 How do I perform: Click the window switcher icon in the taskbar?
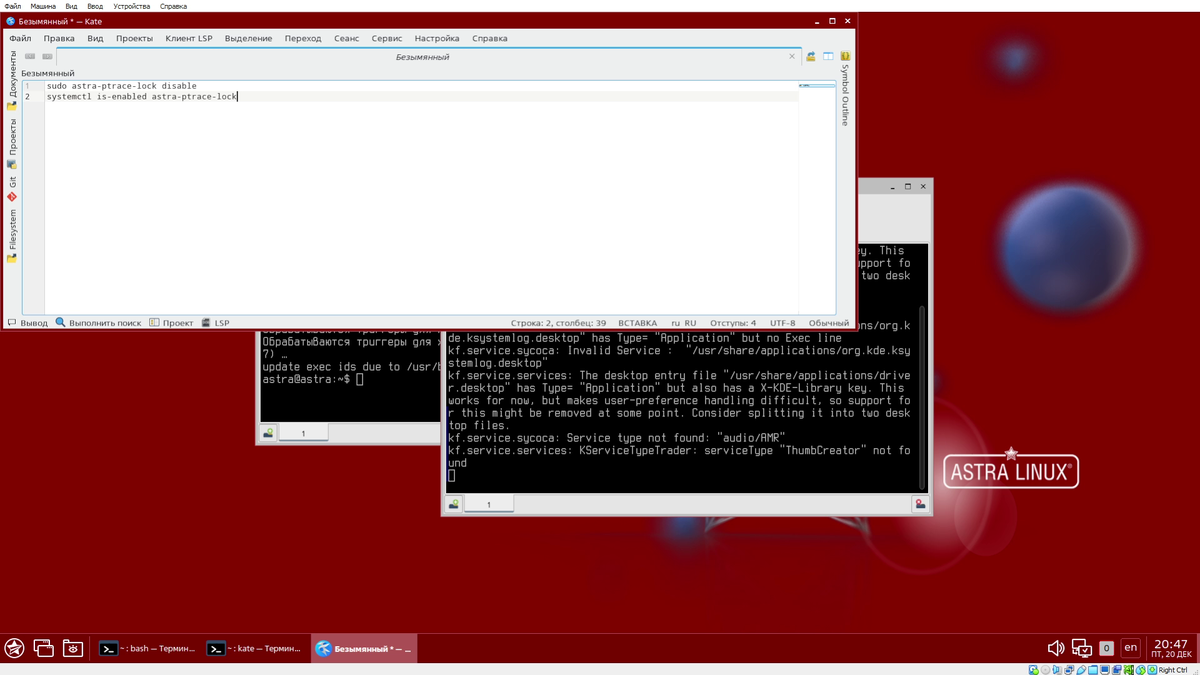(43, 648)
